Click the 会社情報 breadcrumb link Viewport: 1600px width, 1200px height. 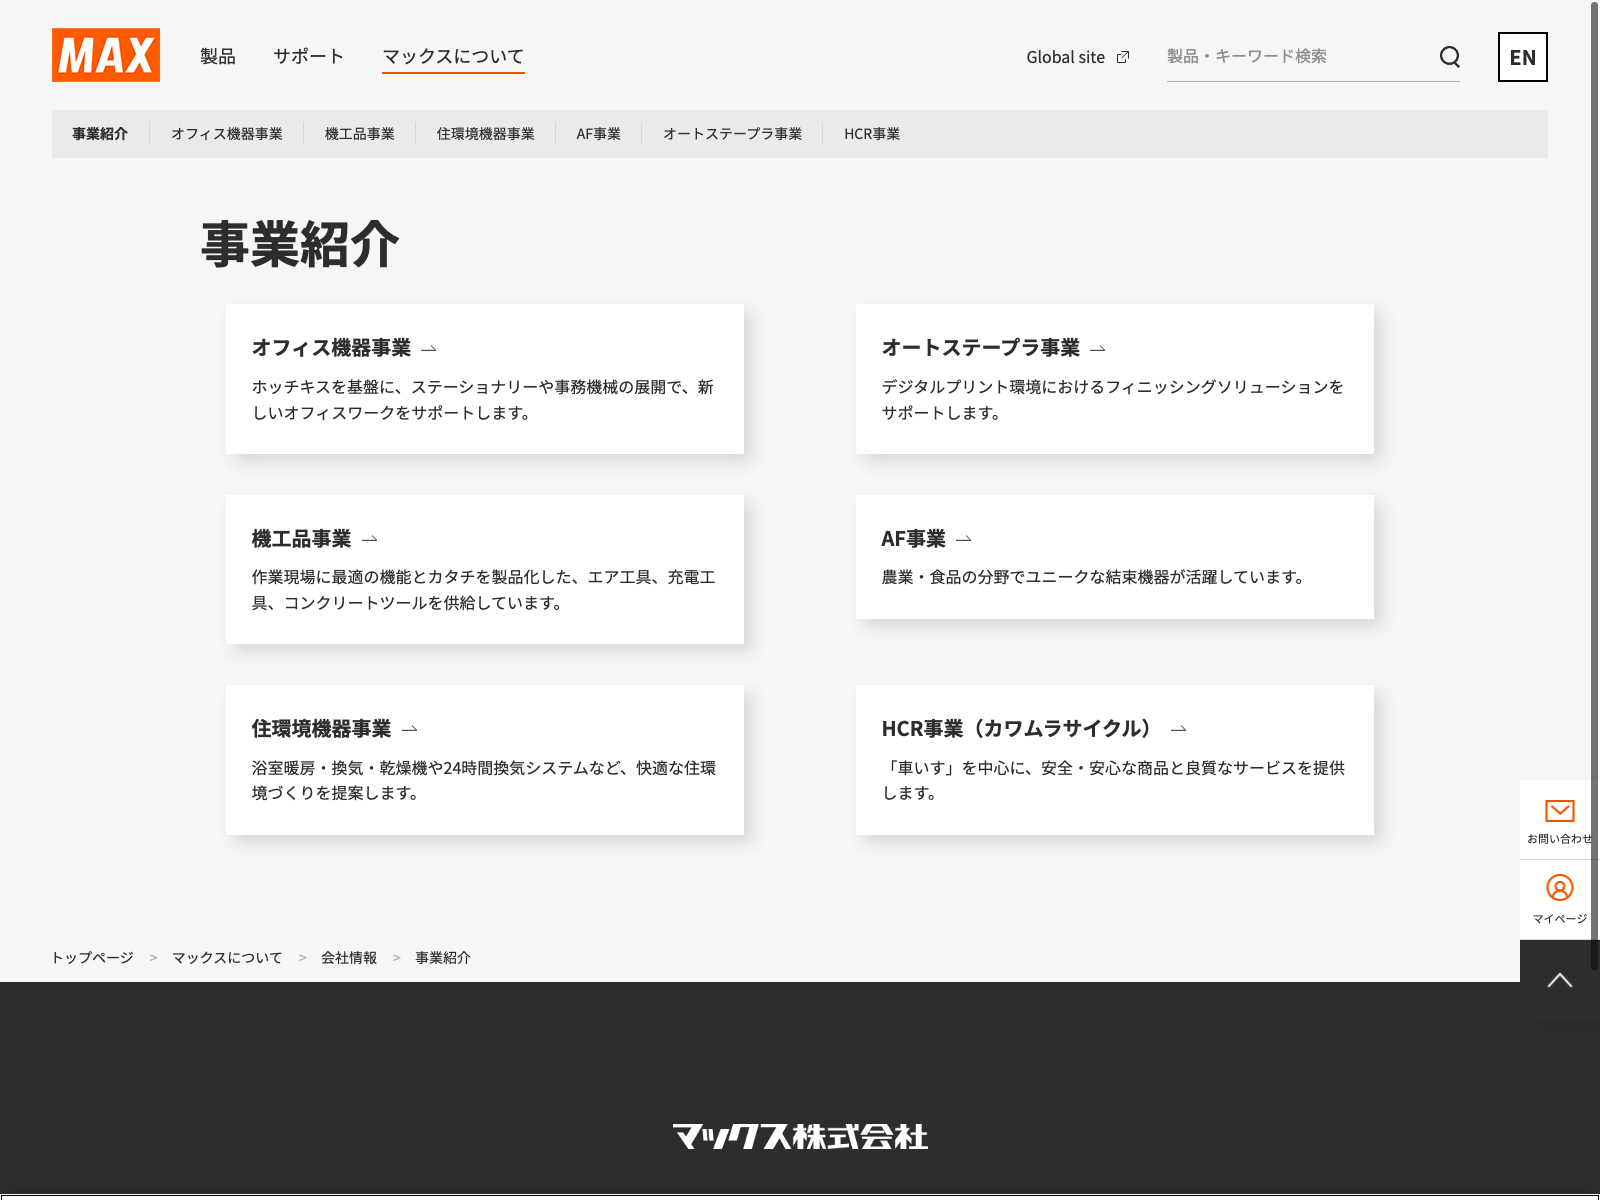click(349, 958)
